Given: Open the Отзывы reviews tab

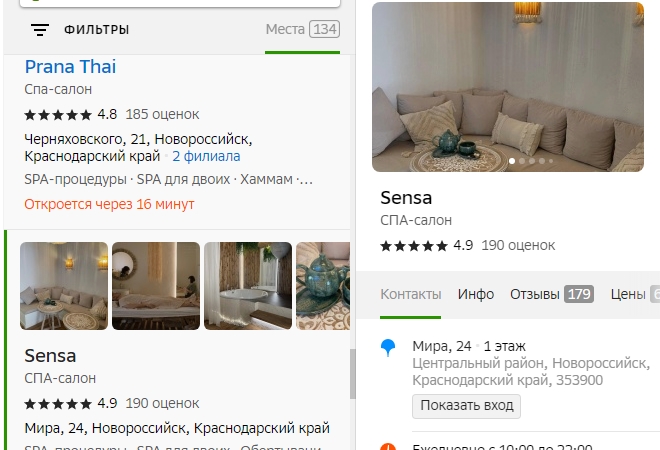Looking at the screenshot, I should tap(552, 294).
